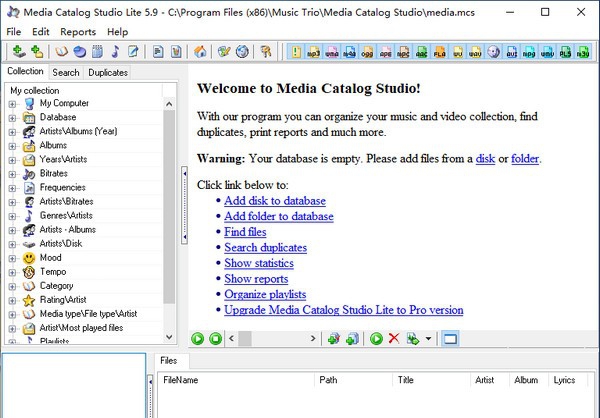
Task: Expand the Bitrates tree node
Action: [12, 174]
